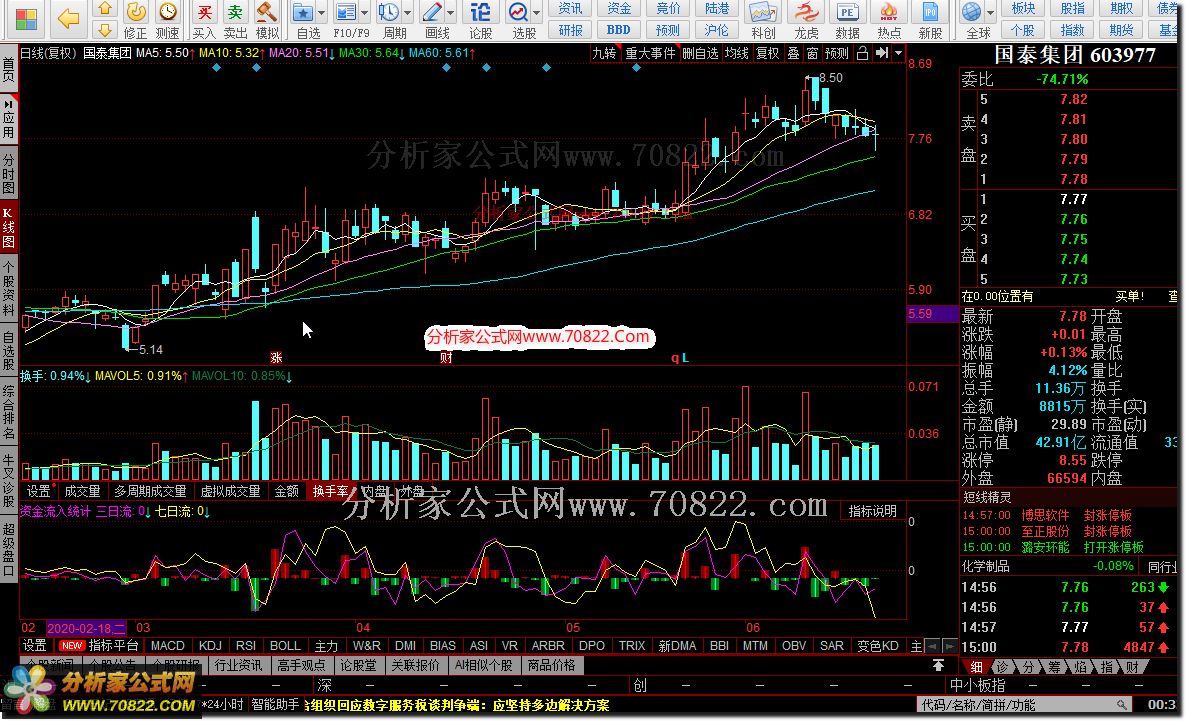
Task: Open the chart toolbar dropdown triangle
Action: pyautogui.click(x=899, y=53)
